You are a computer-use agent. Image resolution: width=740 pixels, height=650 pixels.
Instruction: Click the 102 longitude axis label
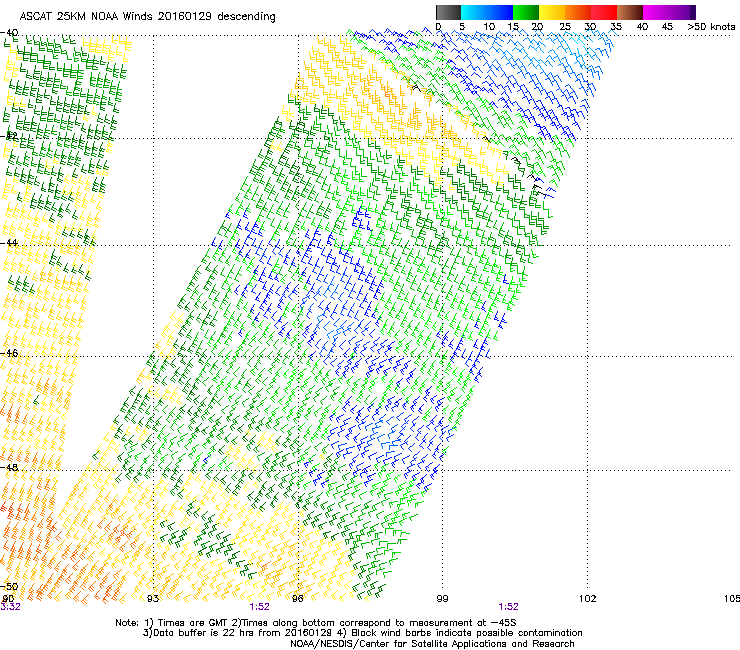point(587,599)
